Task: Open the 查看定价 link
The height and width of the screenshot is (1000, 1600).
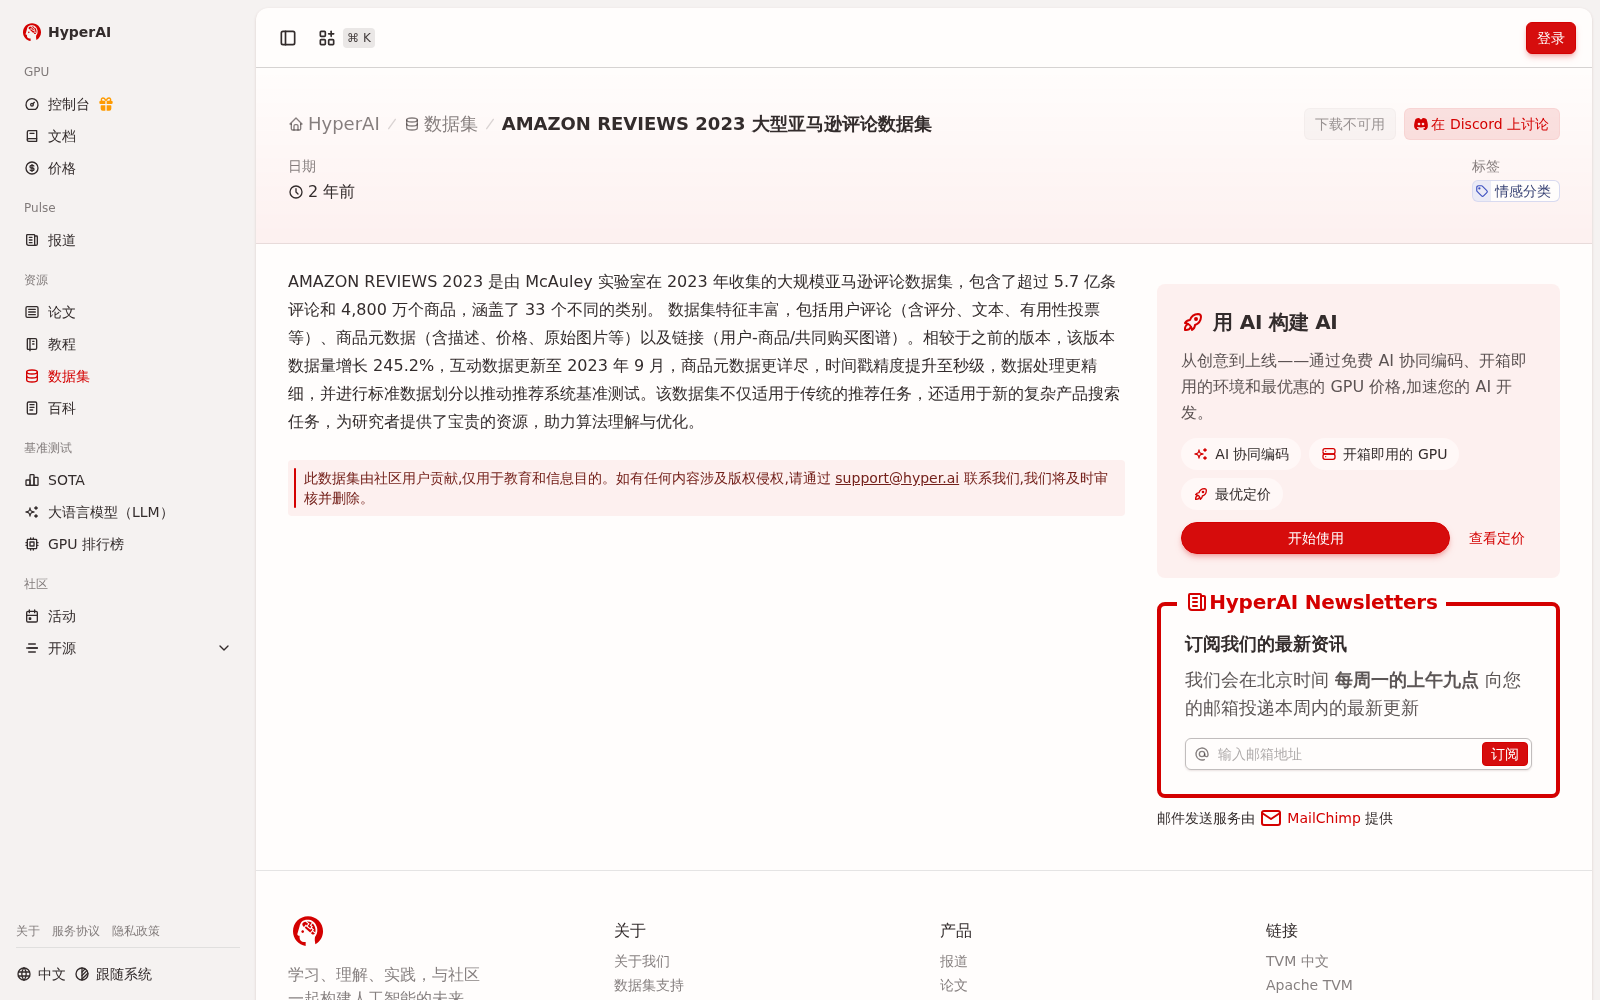Action: click(1497, 538)
